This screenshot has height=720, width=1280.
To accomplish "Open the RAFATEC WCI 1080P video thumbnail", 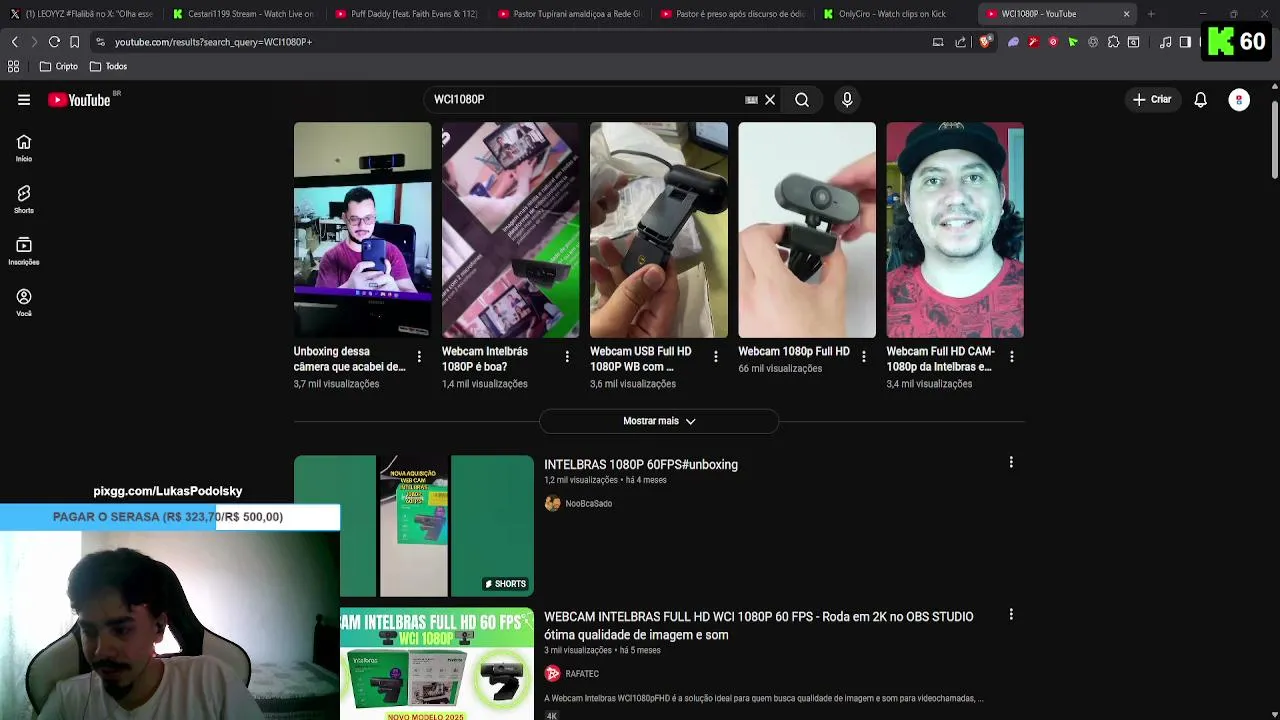I will coord(437,664).
